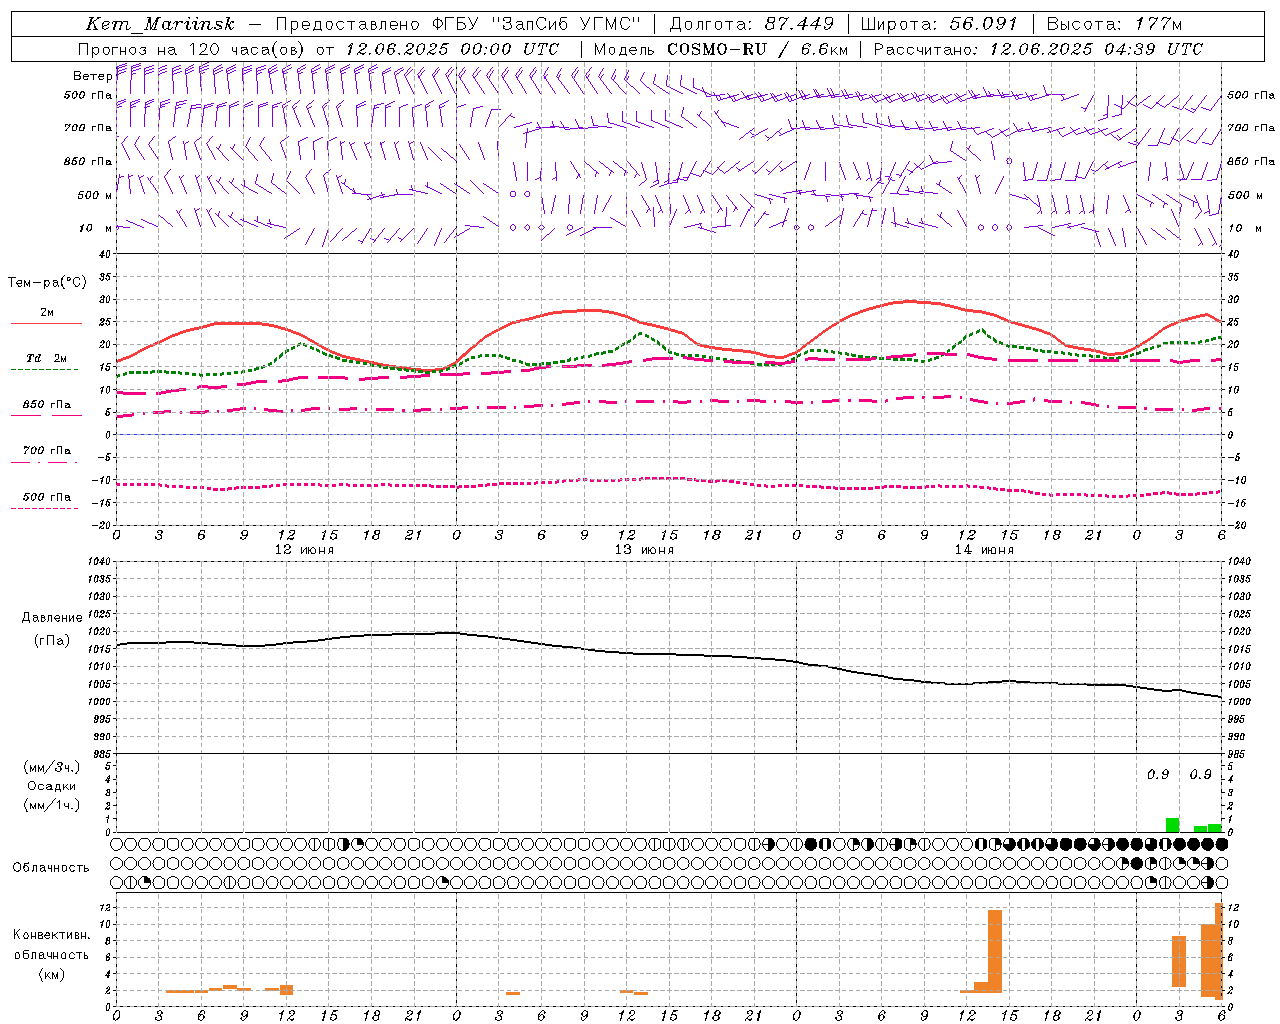Click the red solid line under '2м' legend
Viewport: 1280px width, 1024px height.
coord(46,324)
